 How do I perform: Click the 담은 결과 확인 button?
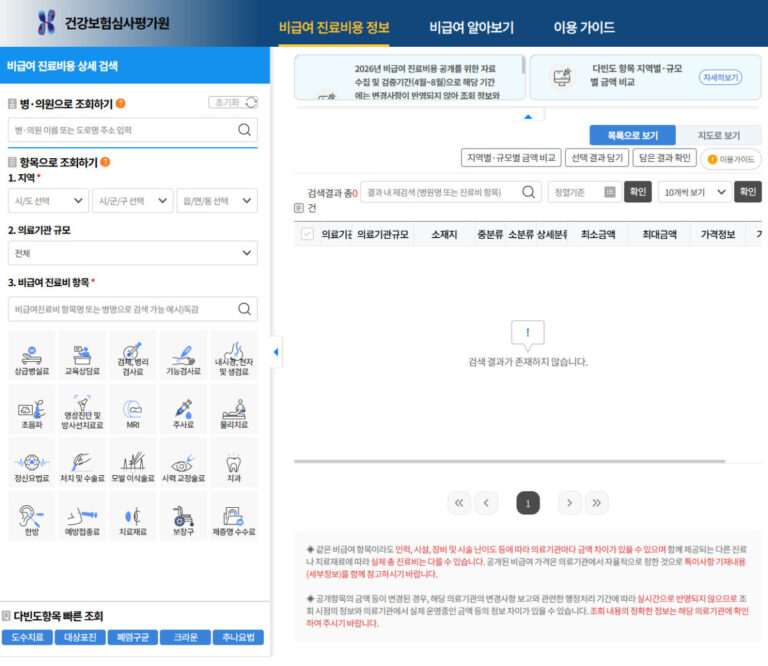pyautogui.click(x=665, y=158)
